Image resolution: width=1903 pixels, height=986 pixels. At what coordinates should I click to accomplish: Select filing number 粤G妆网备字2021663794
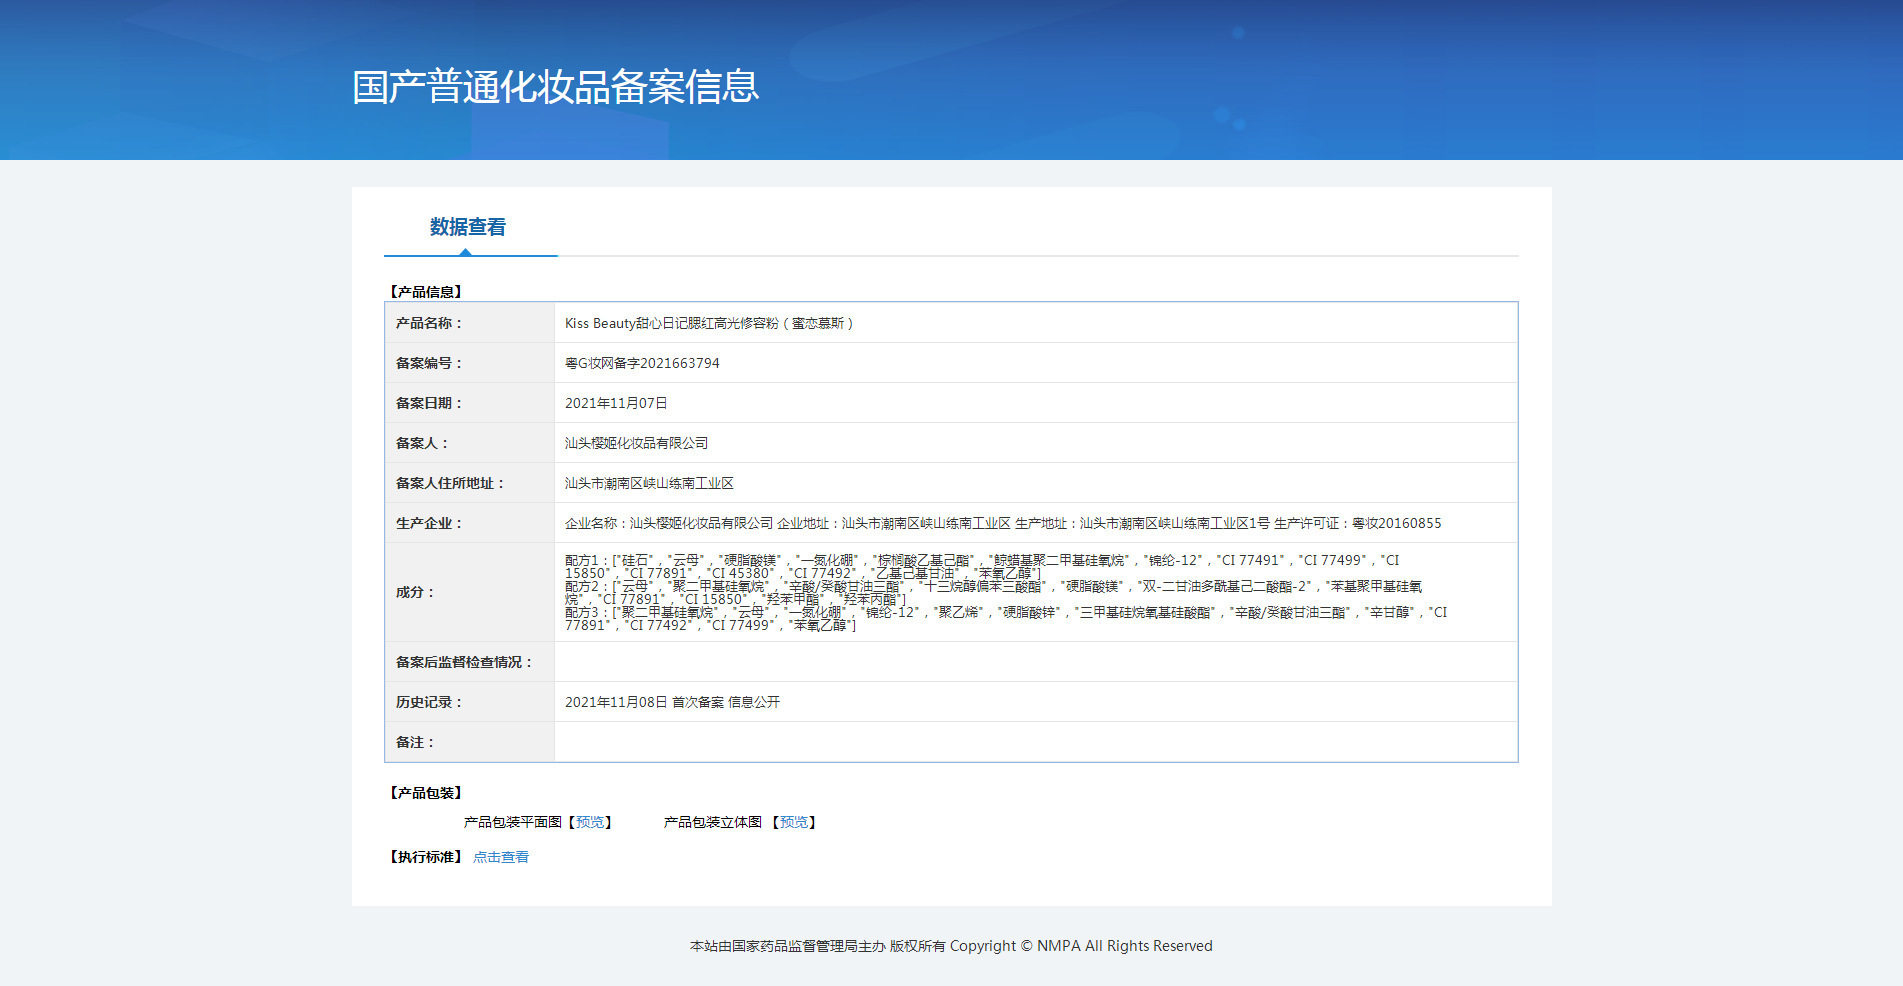pos(642,363)
